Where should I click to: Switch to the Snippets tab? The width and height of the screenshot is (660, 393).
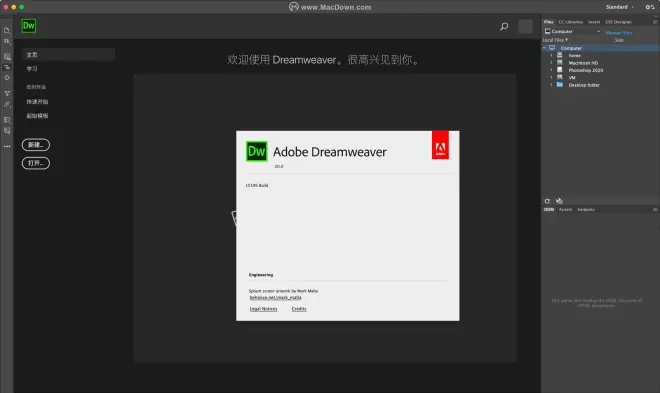(586, 210)
